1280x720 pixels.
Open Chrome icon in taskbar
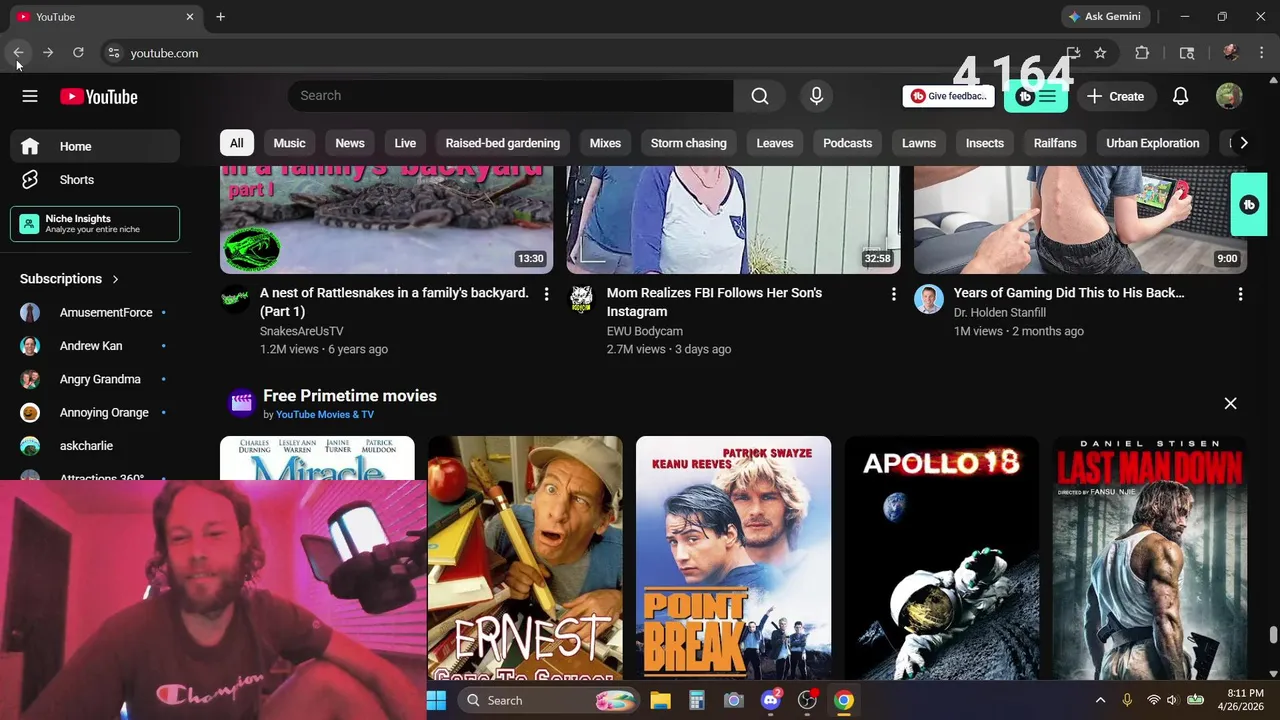pos(844,701)
